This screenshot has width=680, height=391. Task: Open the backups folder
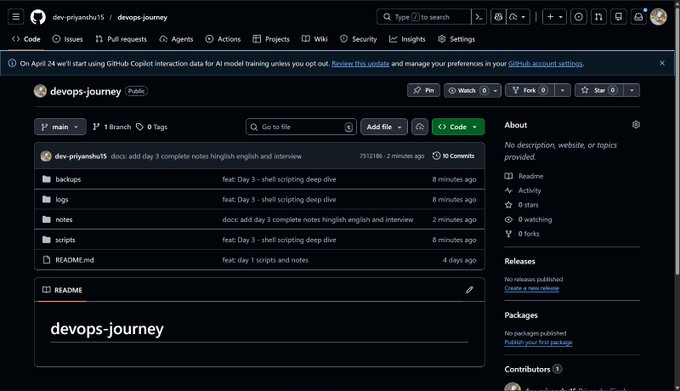coord(68,179)
